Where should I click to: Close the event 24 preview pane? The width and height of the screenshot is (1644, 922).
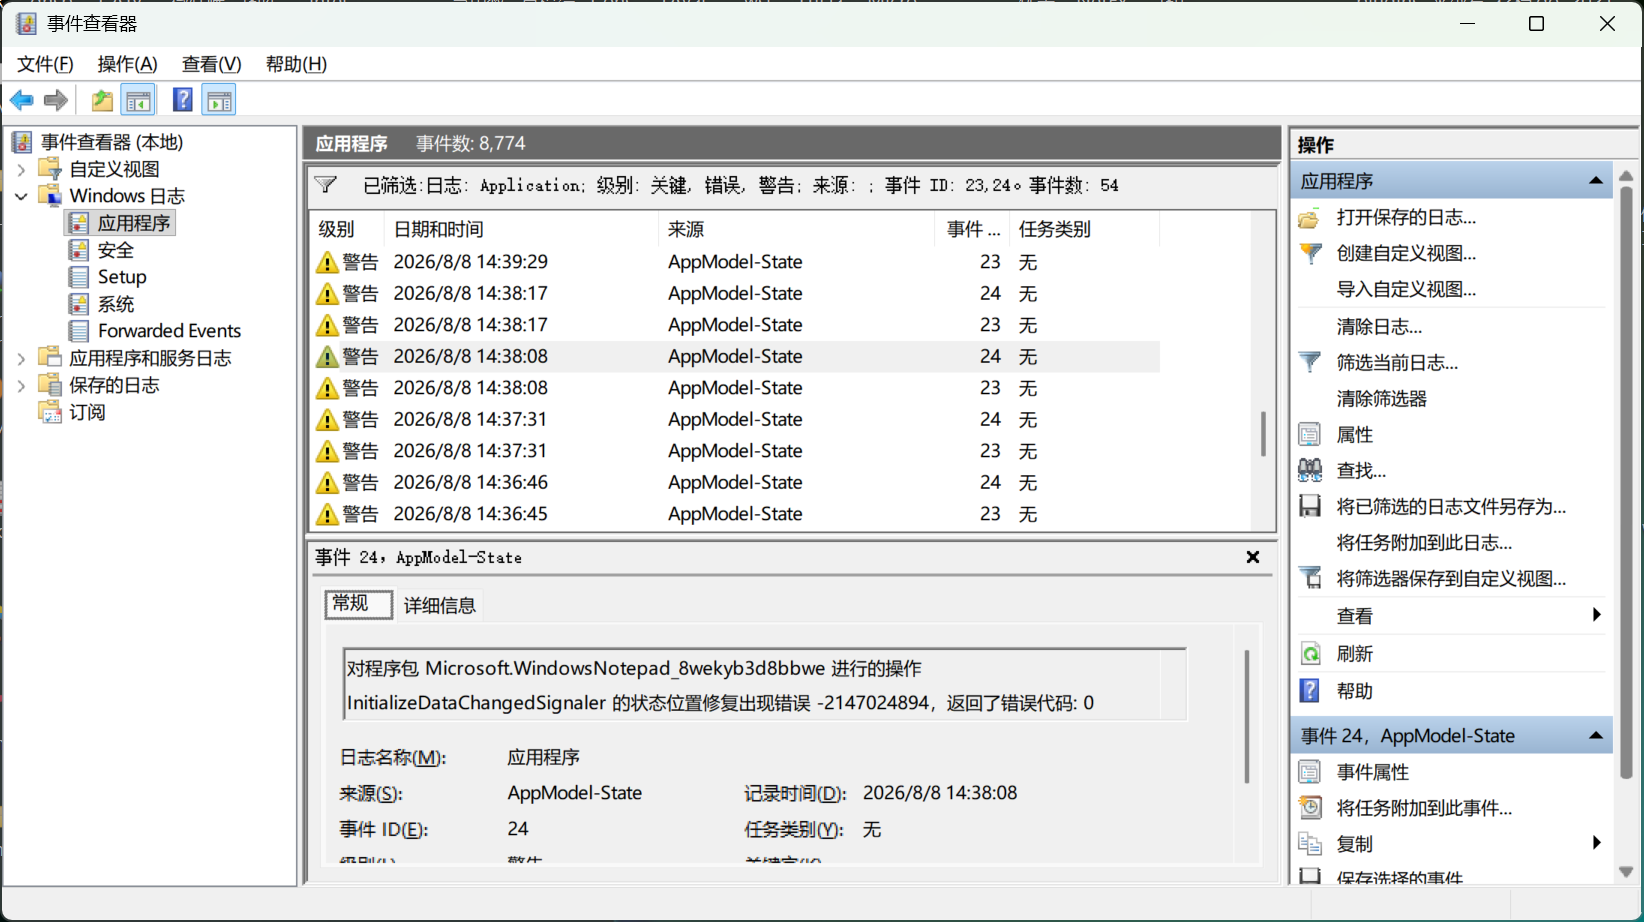pyautogui.click(x=1252, y=557)
